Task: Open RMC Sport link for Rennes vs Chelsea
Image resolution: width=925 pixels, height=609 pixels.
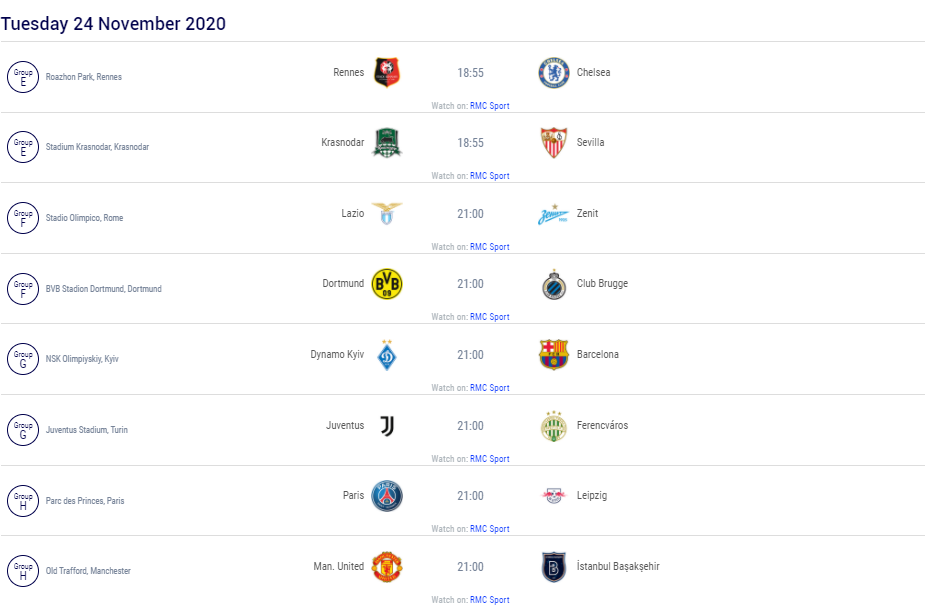Action: [x=490, y=106]
